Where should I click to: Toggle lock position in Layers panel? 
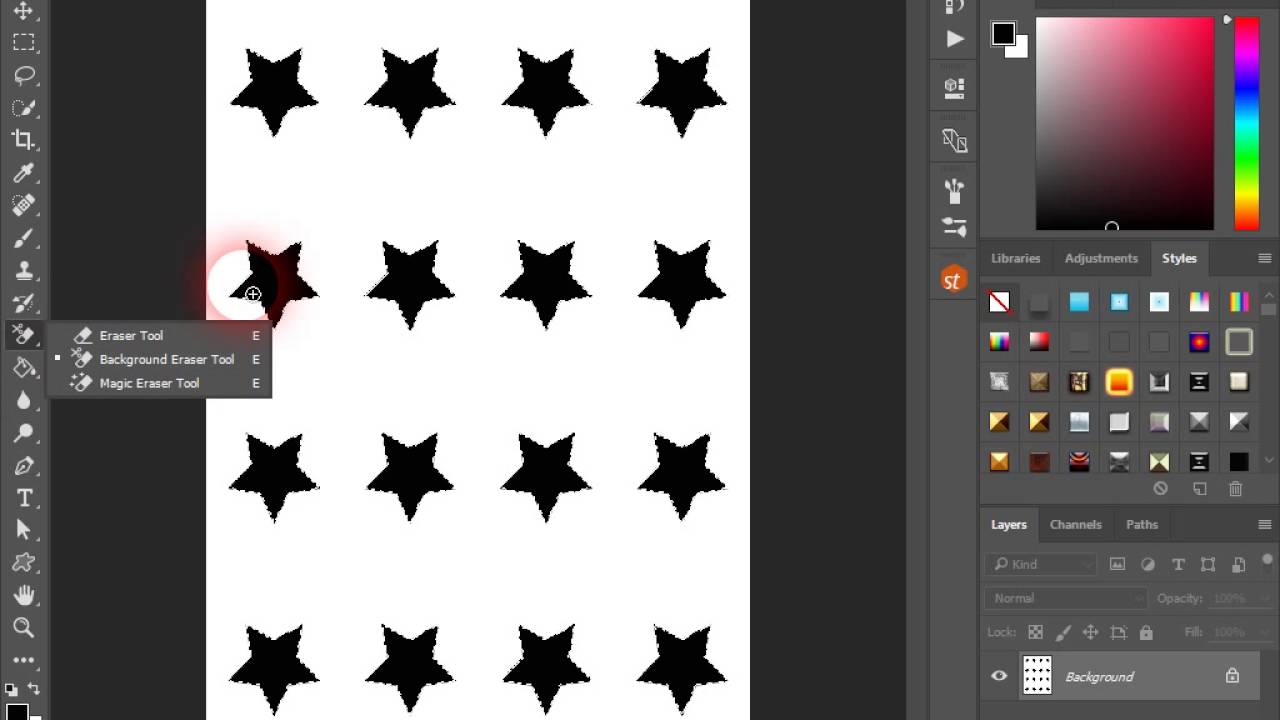pos(1090,632)
